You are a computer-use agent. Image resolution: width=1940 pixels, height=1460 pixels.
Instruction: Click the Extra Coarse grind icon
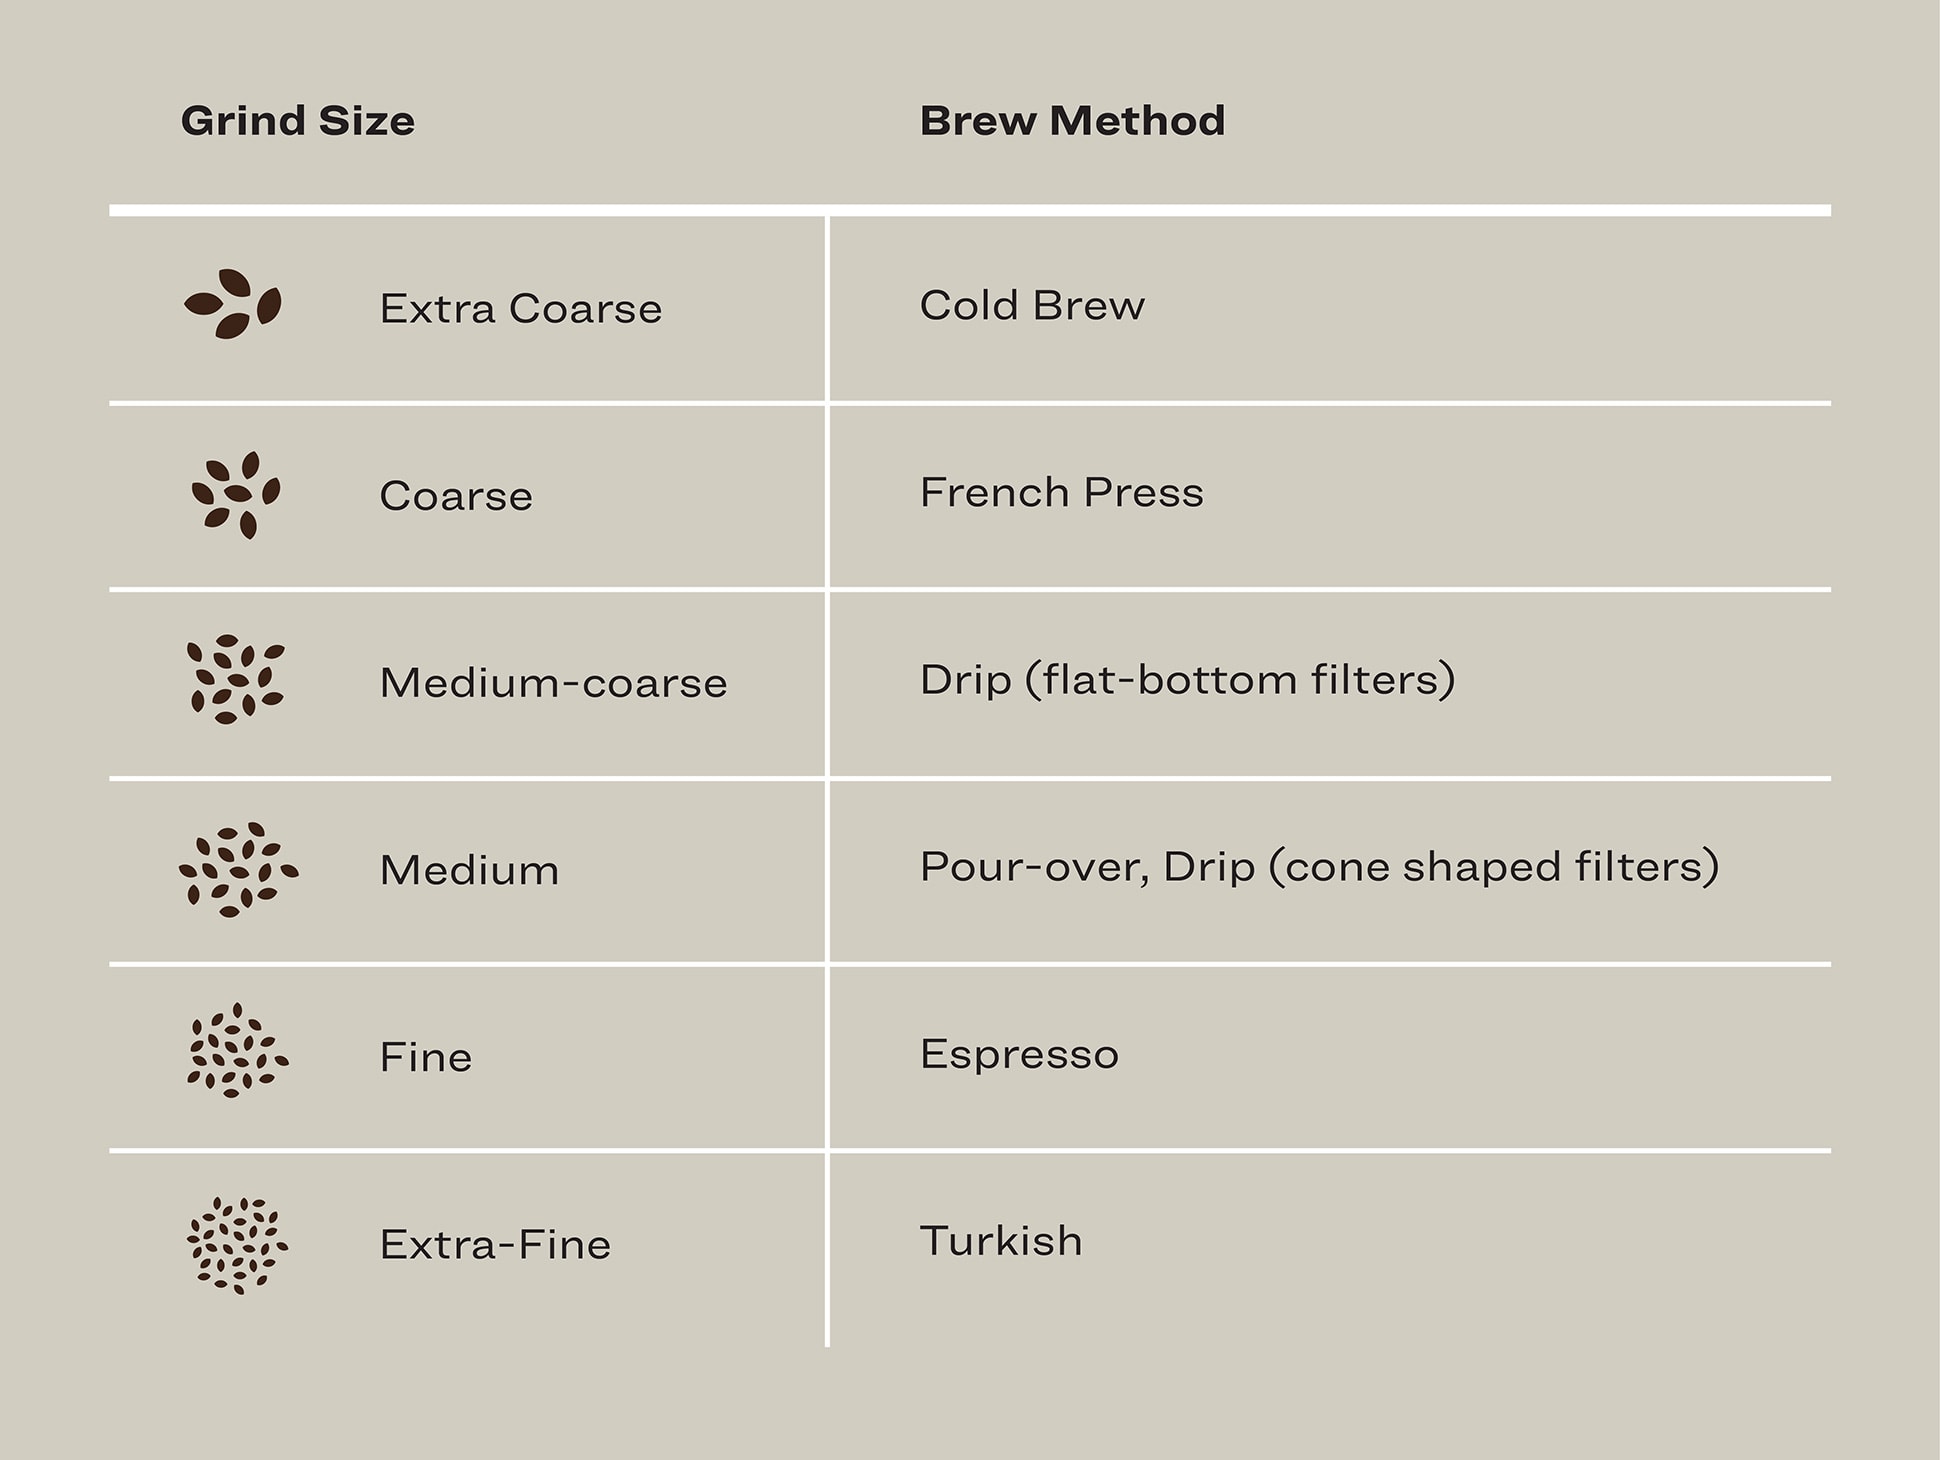pos(233,304)
